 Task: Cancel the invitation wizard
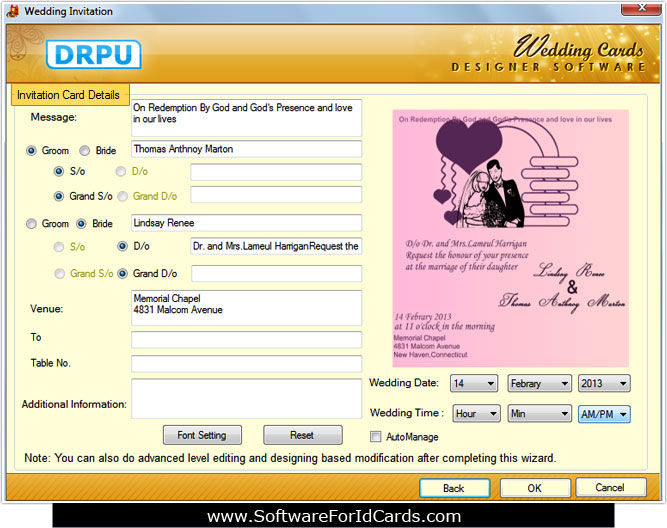[610, 488]
